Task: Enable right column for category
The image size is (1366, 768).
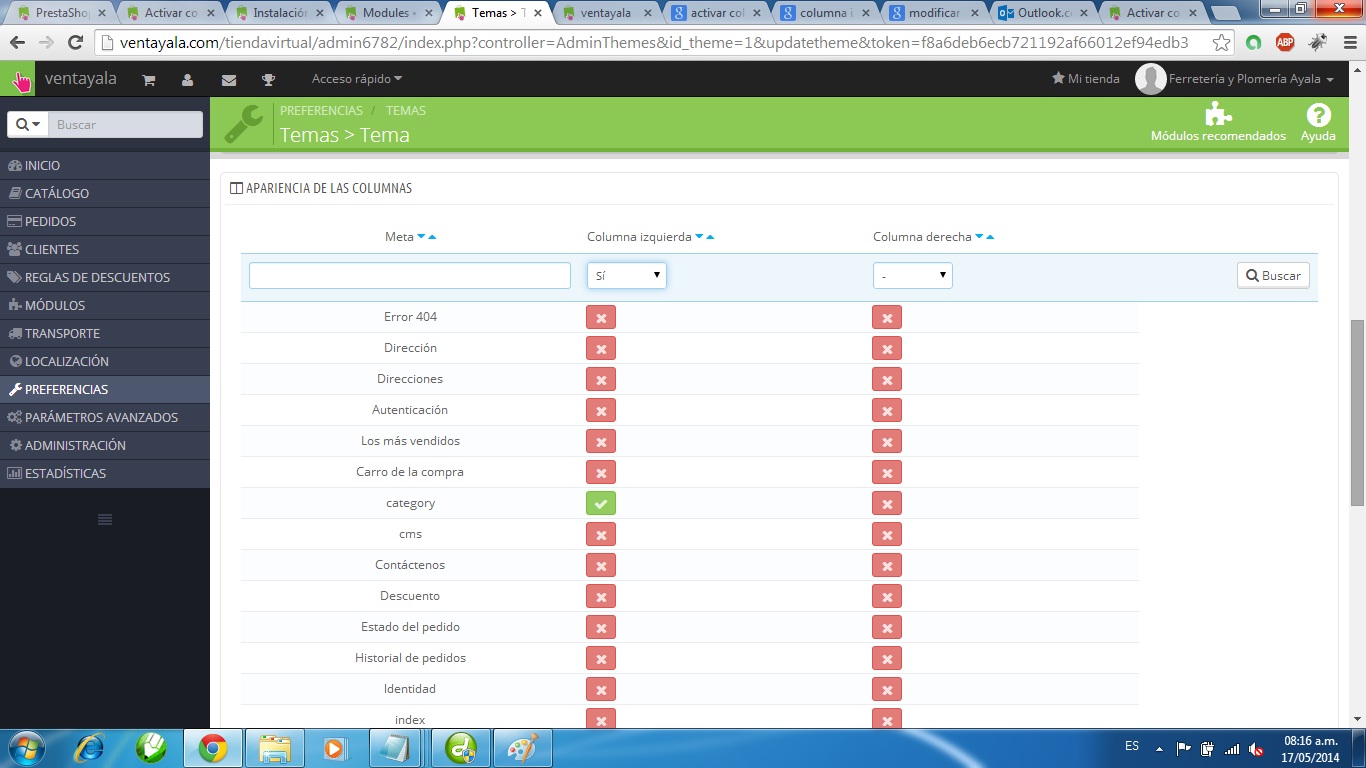Action: [x=887, y=503]
